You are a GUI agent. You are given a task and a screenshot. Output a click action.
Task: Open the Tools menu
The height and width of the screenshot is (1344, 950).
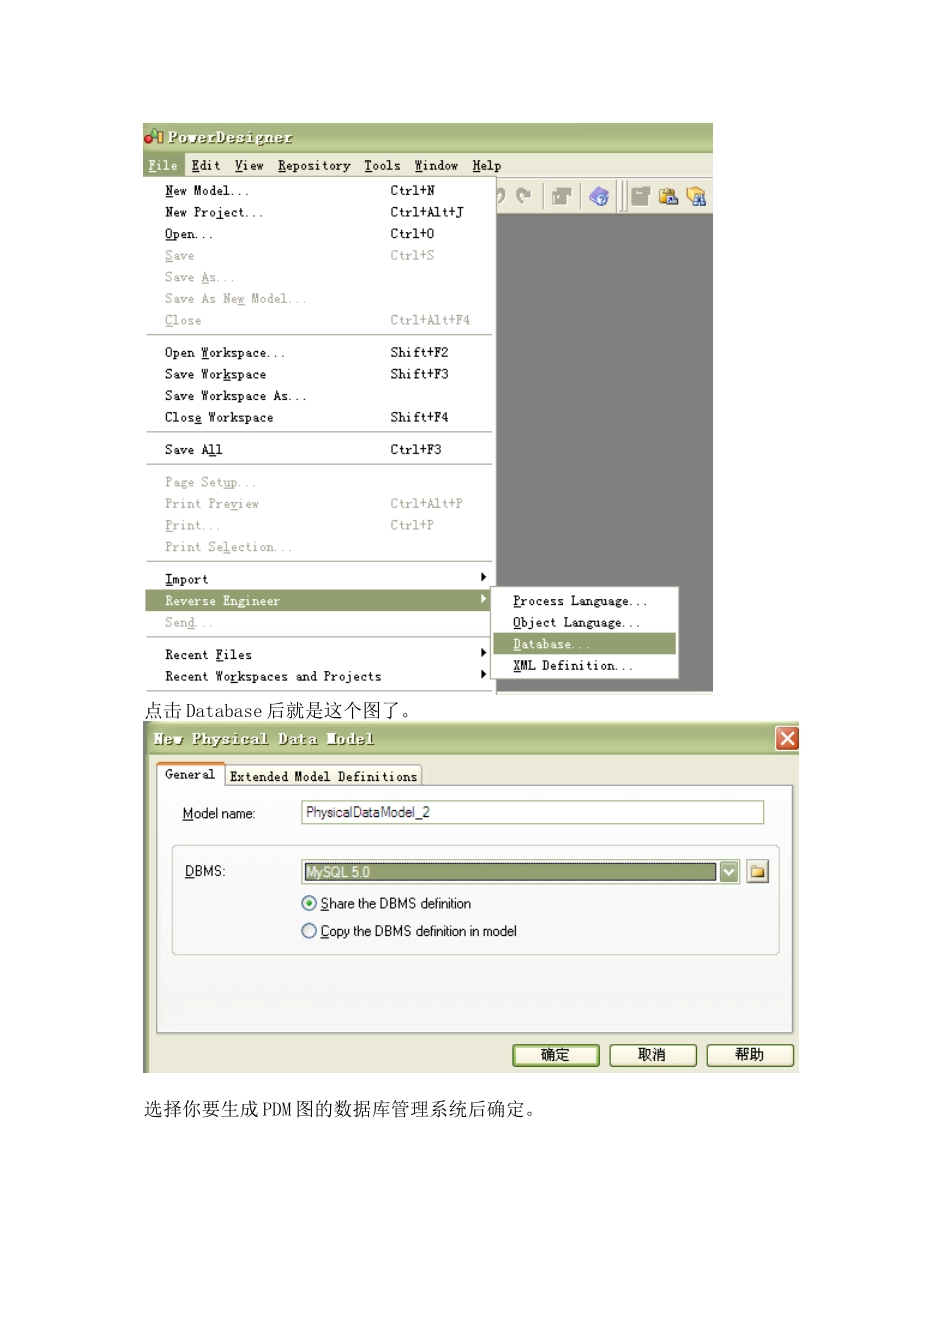click(x=382, y=166)
